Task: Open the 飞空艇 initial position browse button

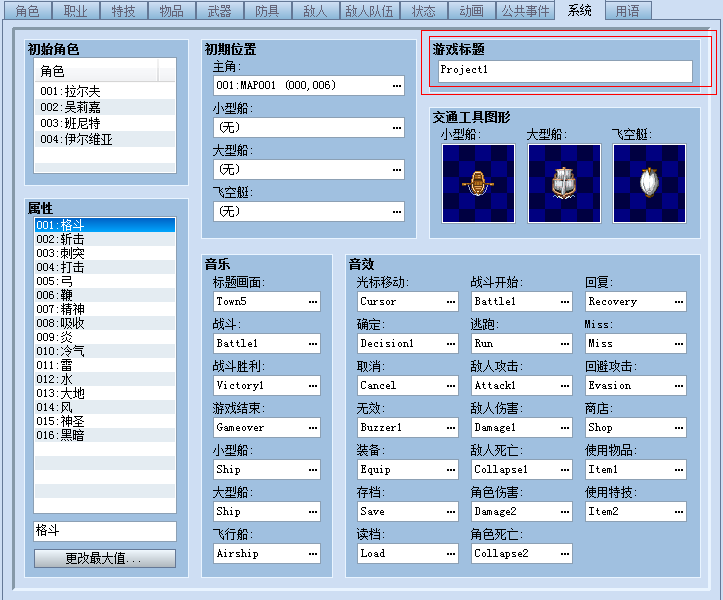Action: tap(397, 212)
